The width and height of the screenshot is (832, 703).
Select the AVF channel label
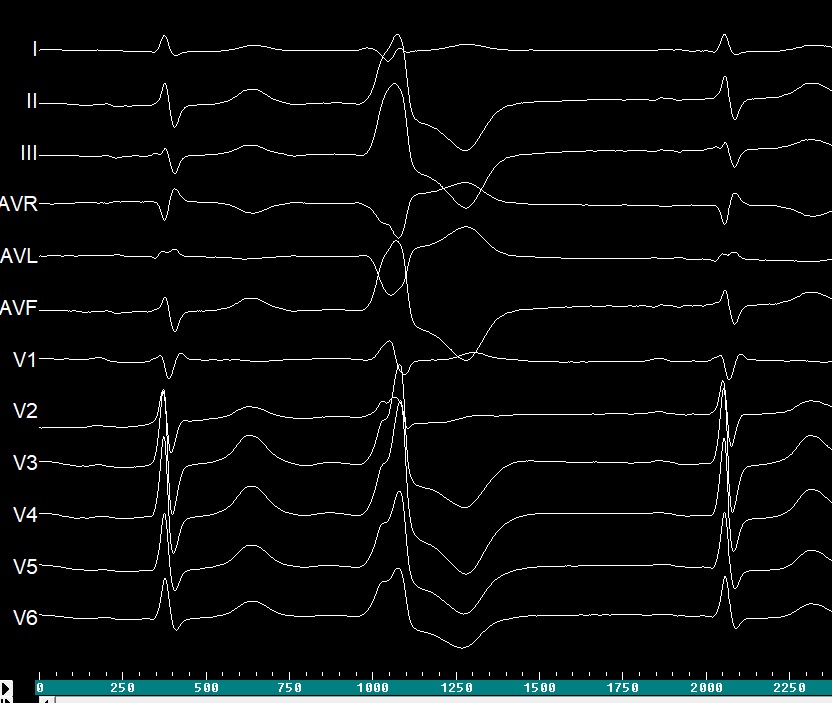19,307
